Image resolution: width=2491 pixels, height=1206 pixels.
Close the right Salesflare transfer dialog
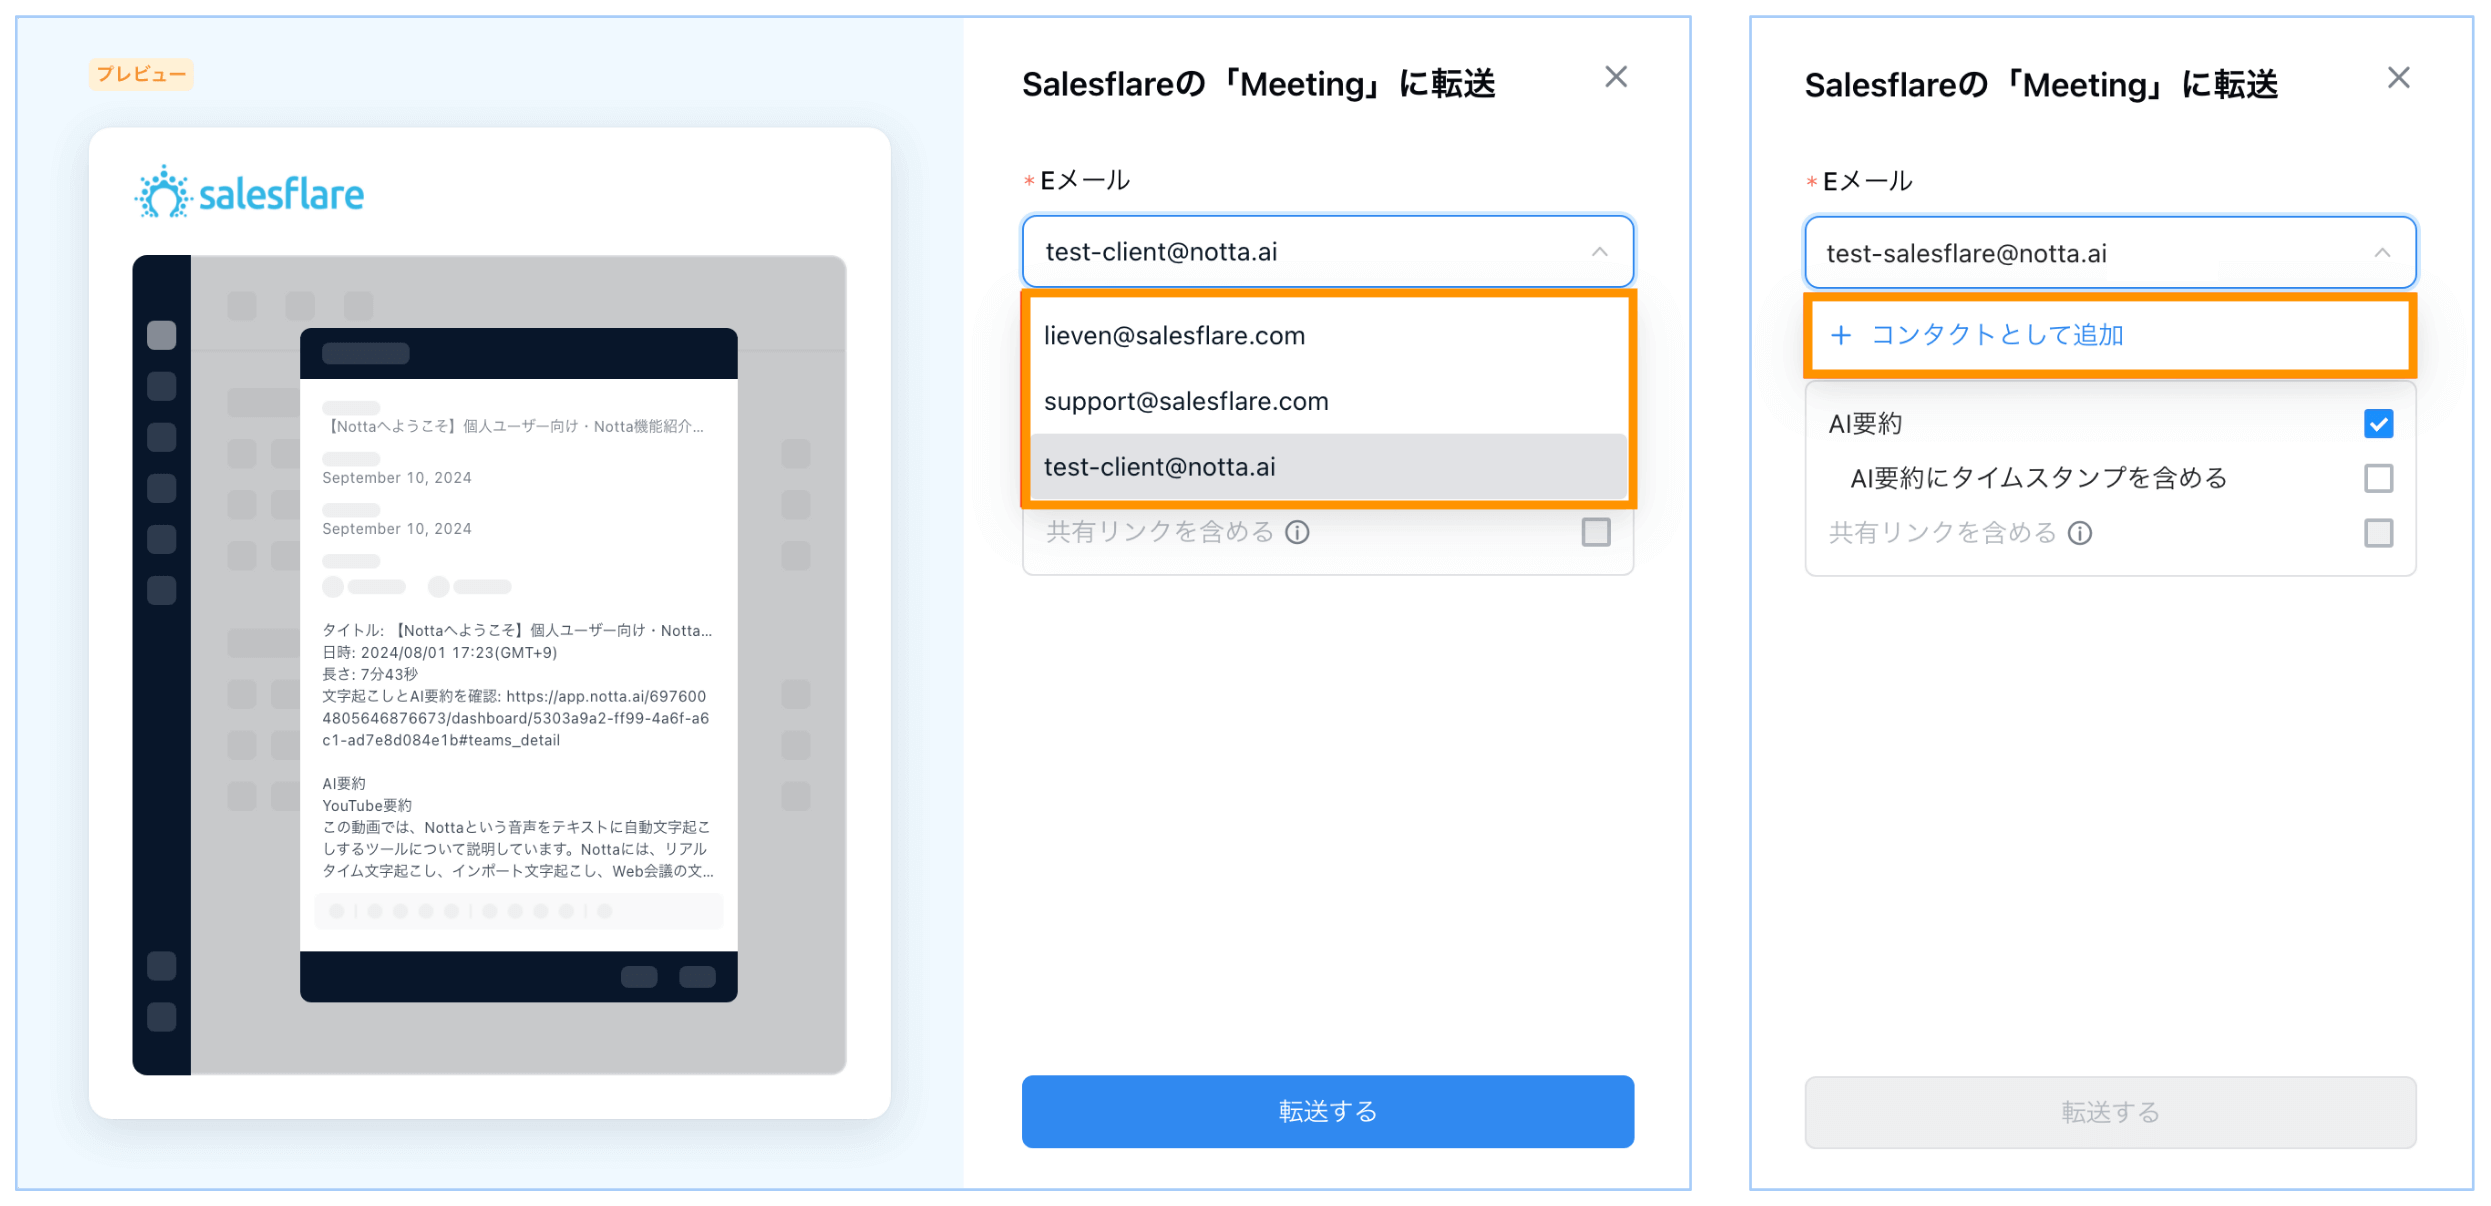point(2398,78)
